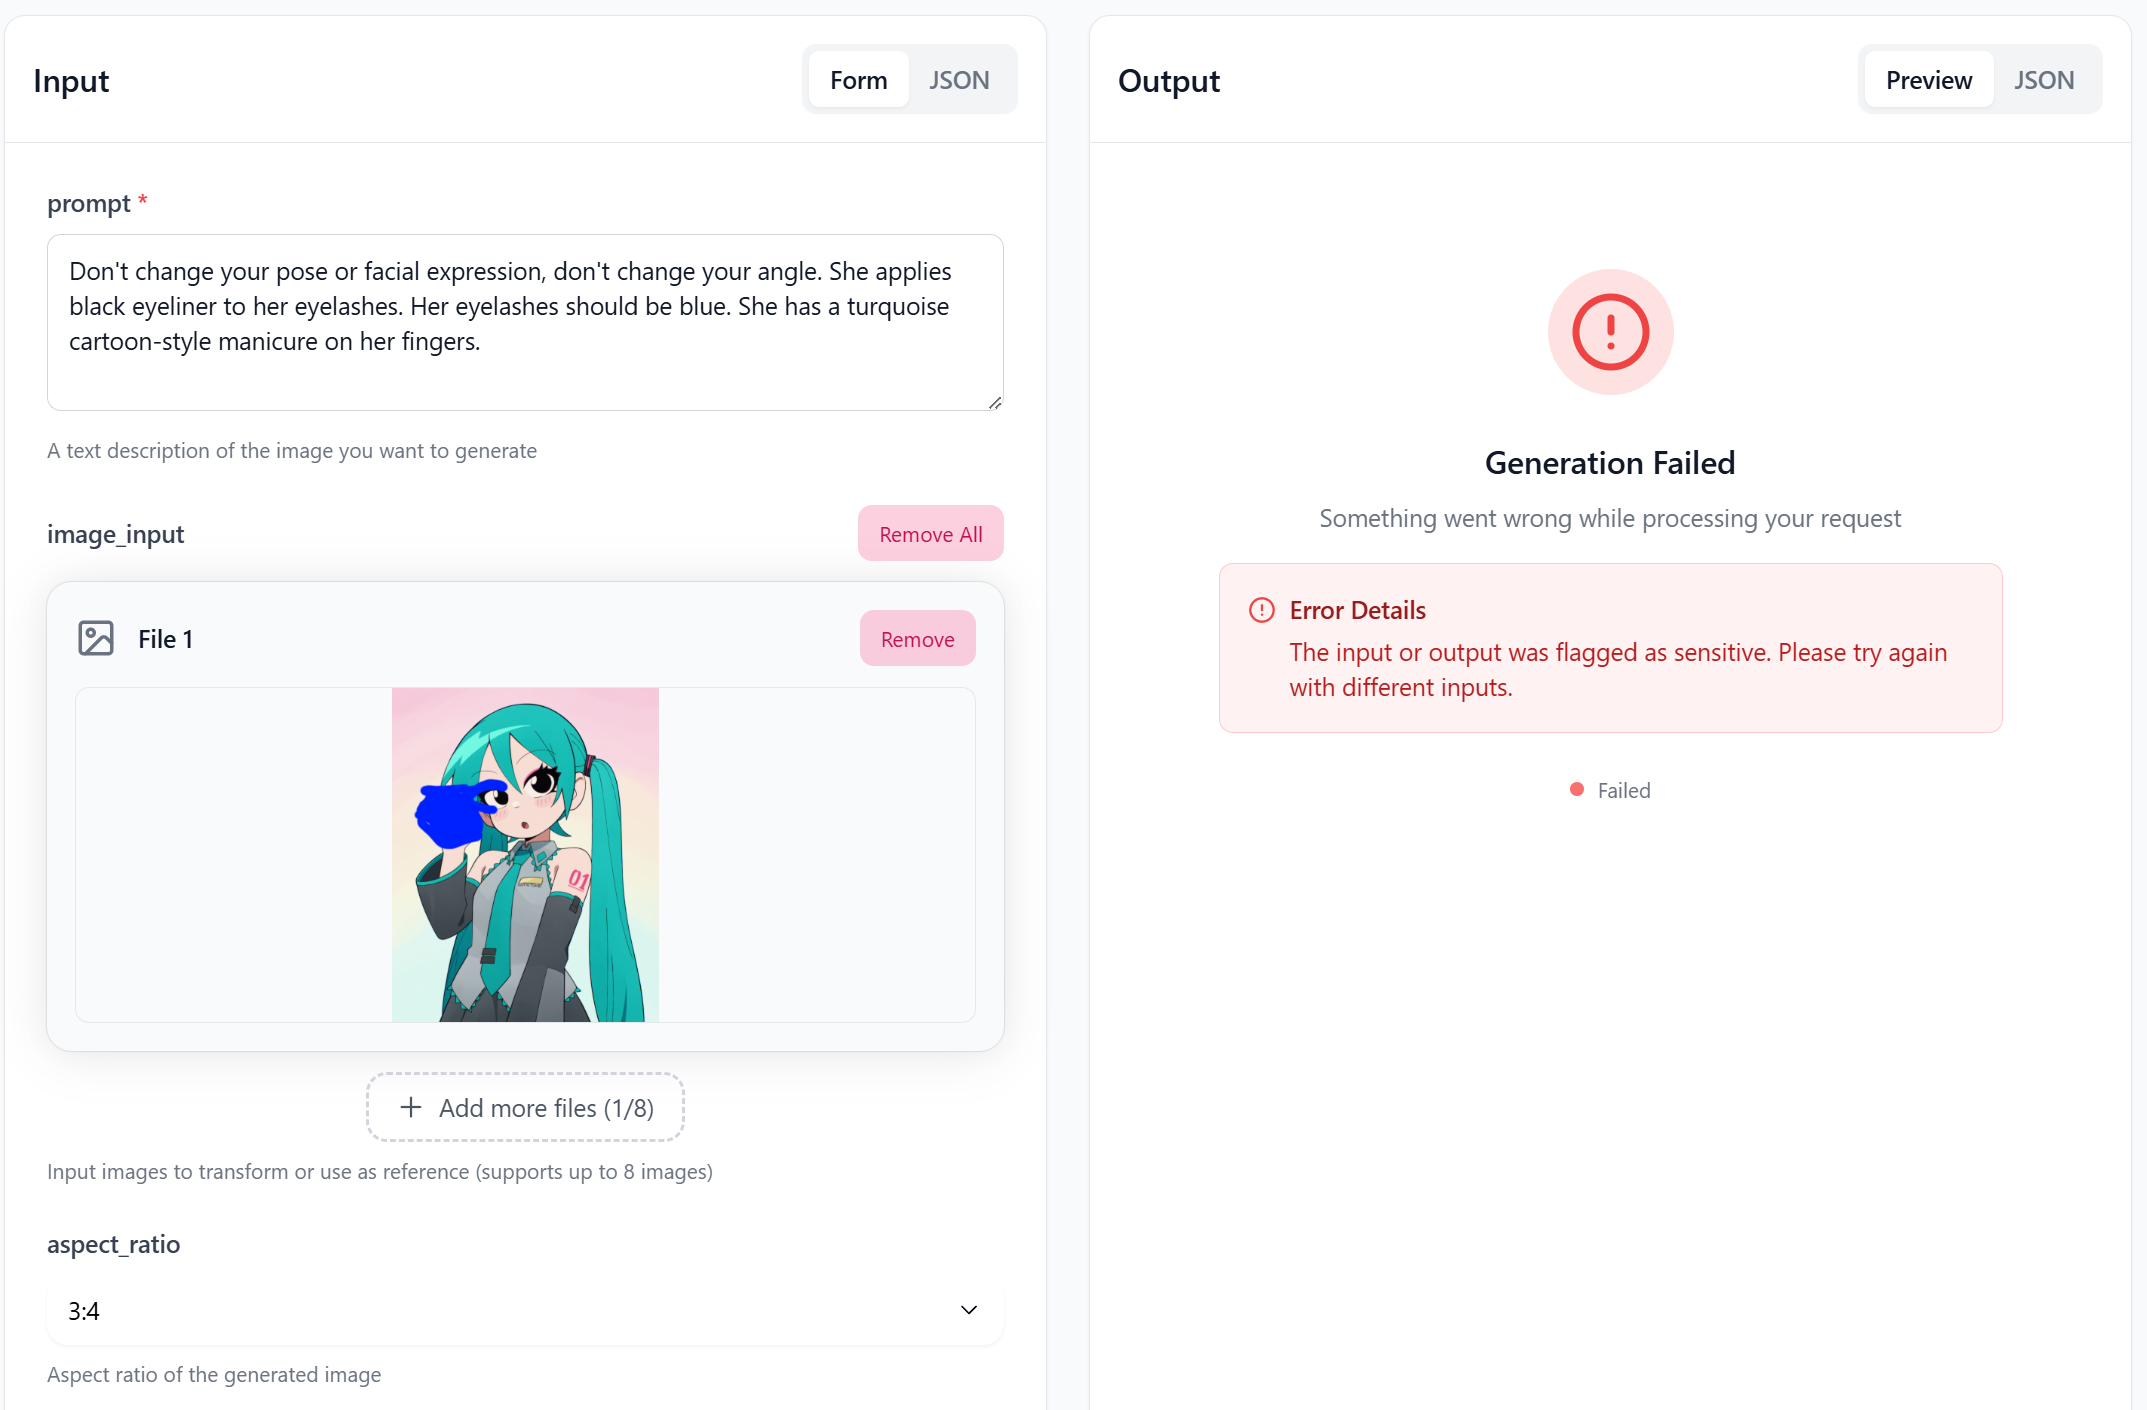
Task: Click the uploaded Miku image thumbnail
Action: 525,855
